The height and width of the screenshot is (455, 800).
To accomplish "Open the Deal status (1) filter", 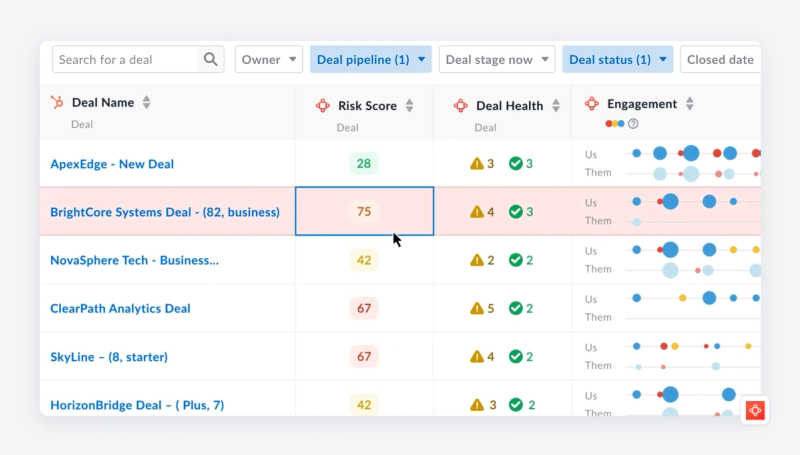I will coord(617,60).
